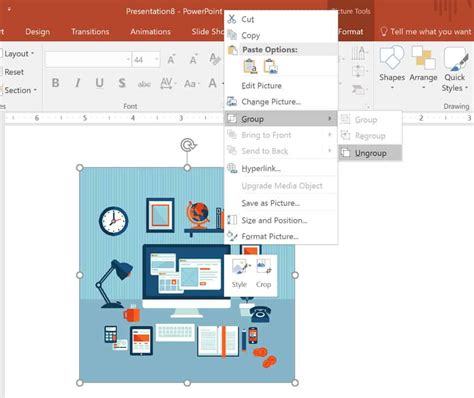The image size is (474, 398).
Task: Click the Ungroup icon in submenu
Action: click(346, 153)
